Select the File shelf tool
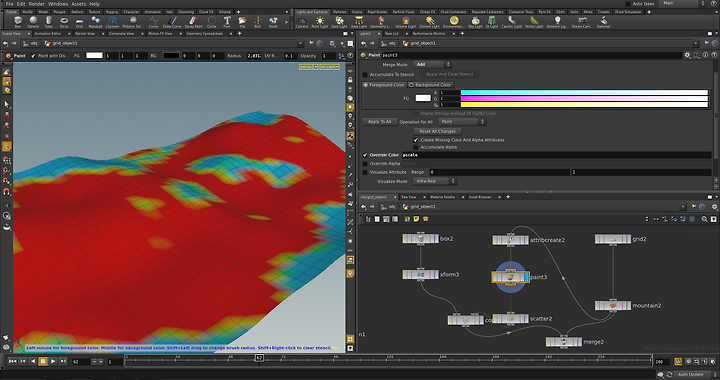Screen dimensions: 720x380 (242, 22)
